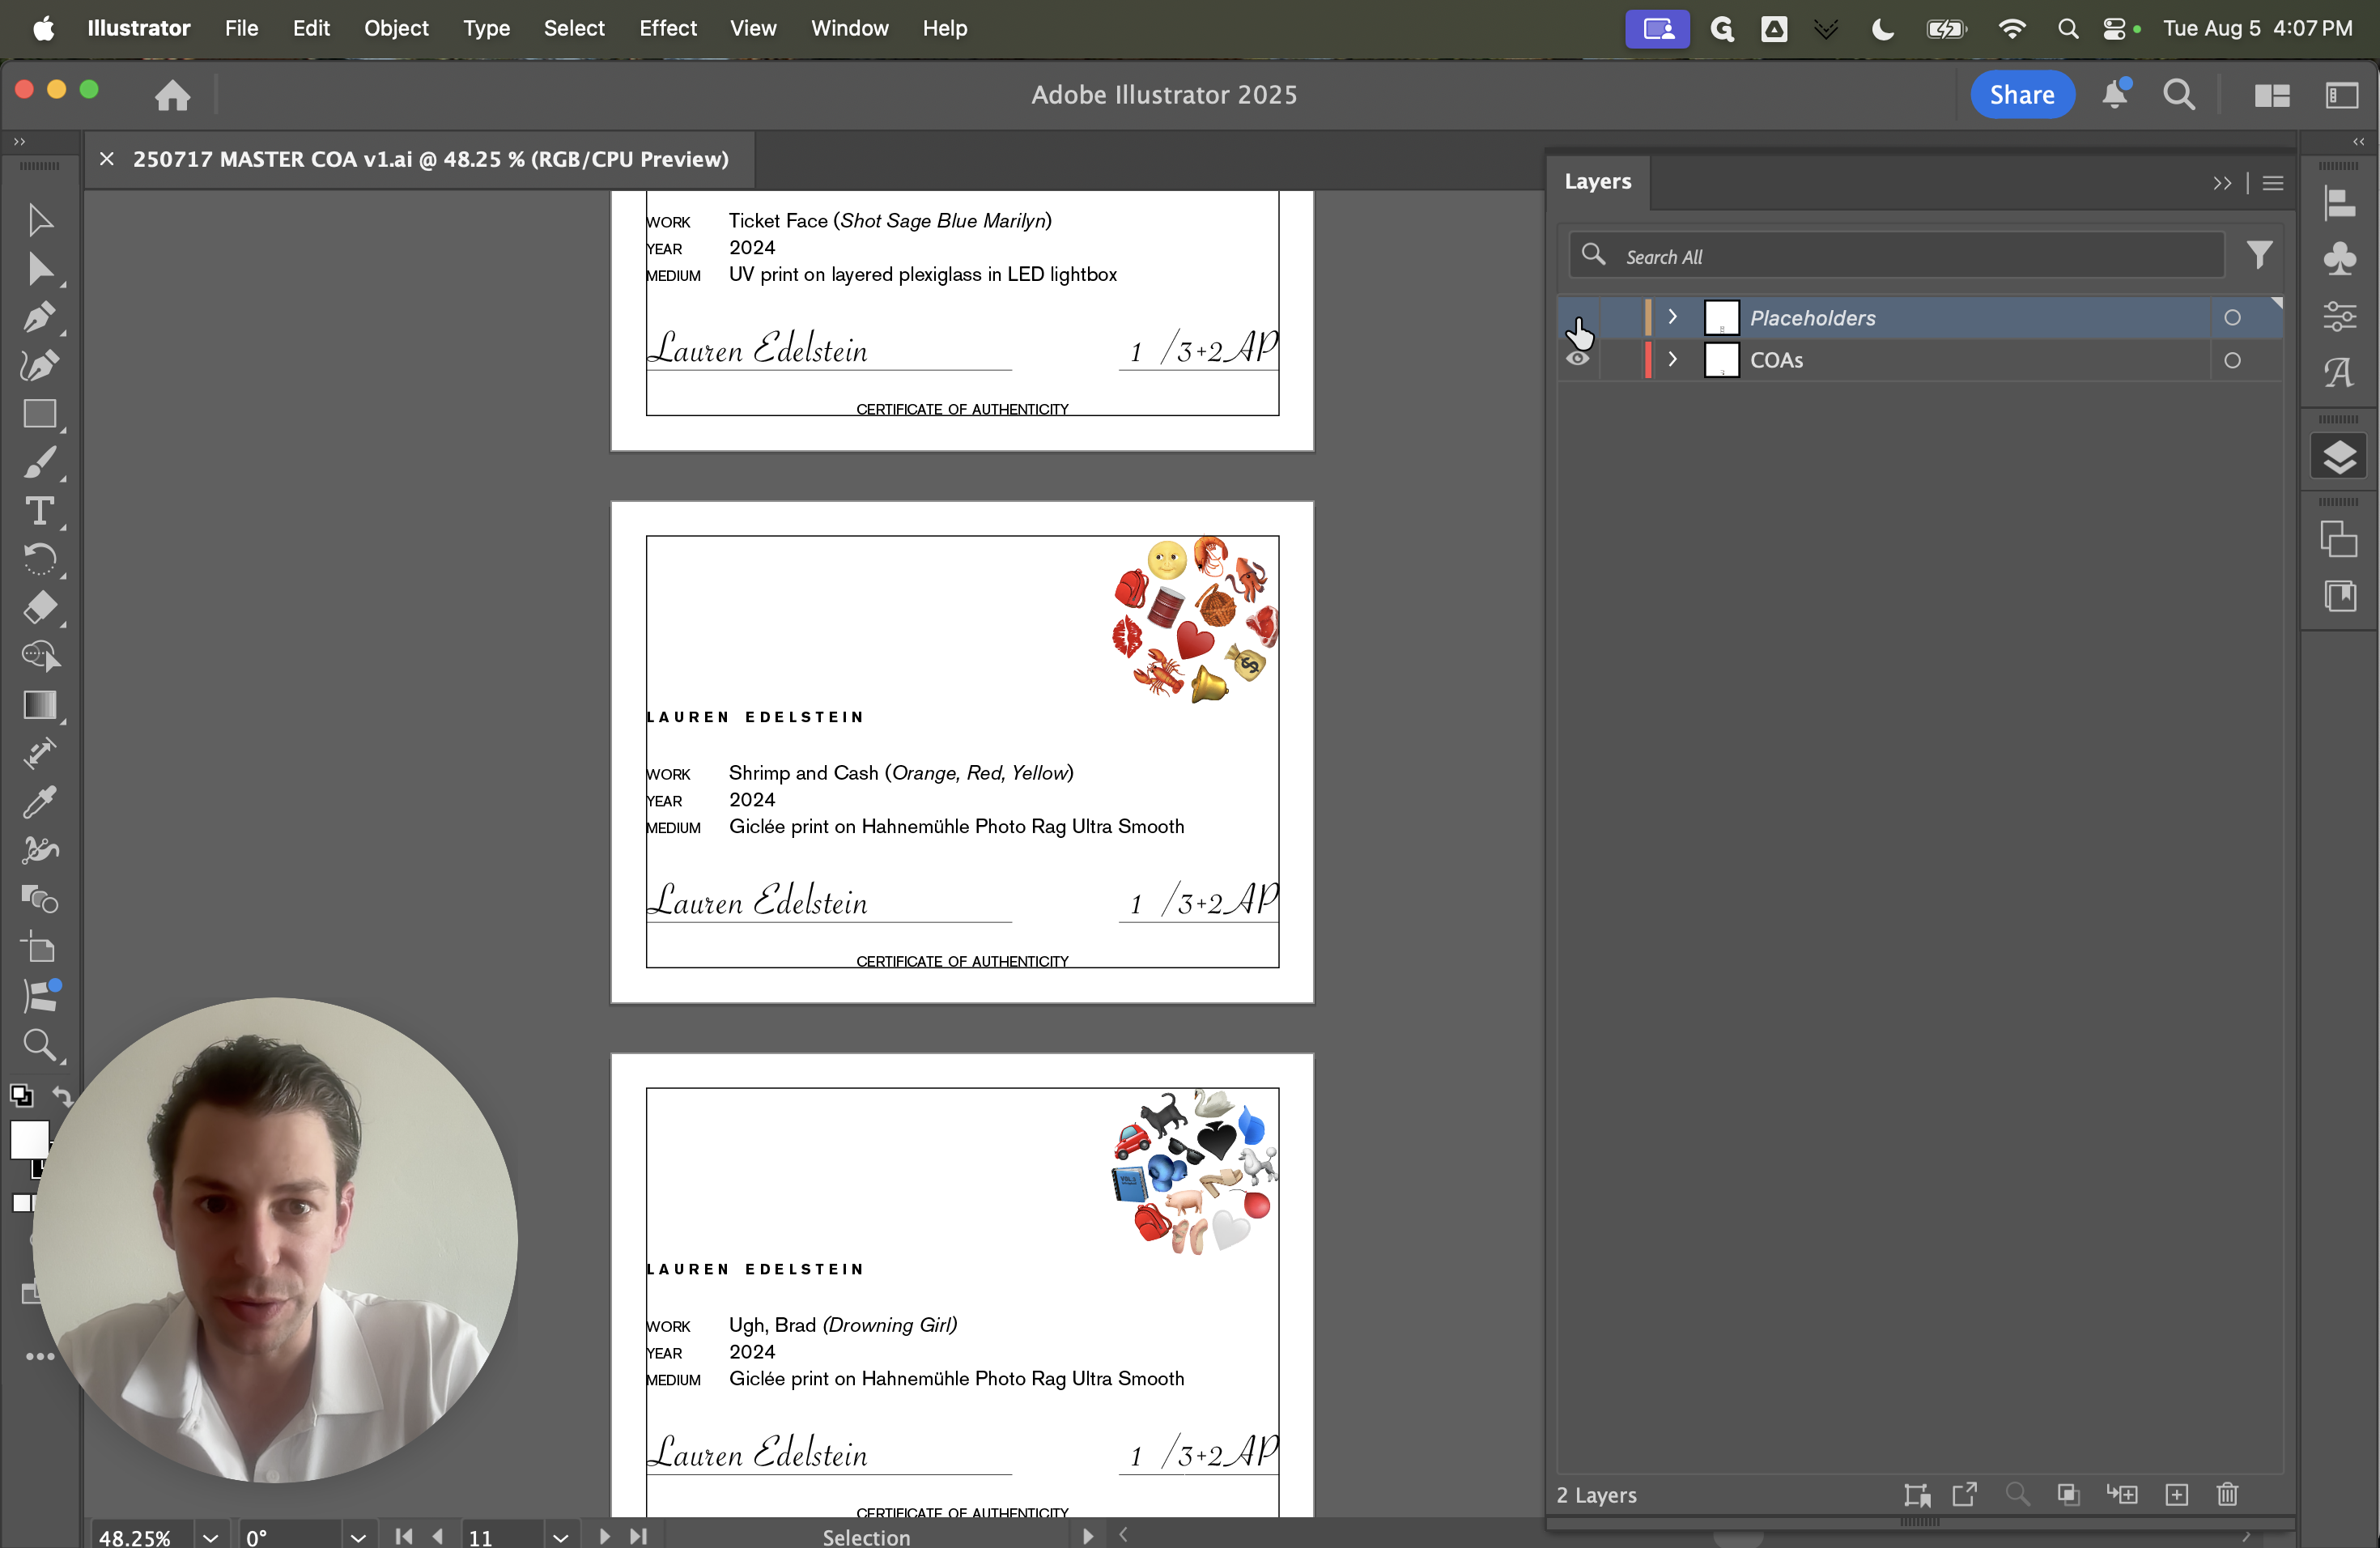Open the File menu
2380x1548 pixels.
click(x=241, y=28)
